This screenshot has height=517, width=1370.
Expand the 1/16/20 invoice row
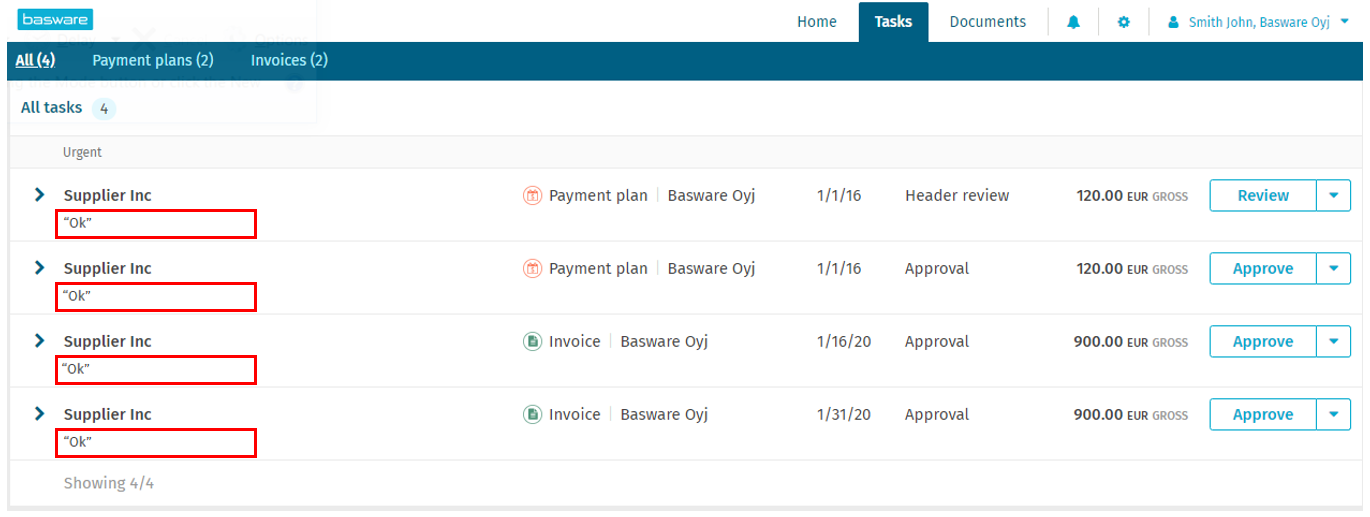tap(40, 341)
